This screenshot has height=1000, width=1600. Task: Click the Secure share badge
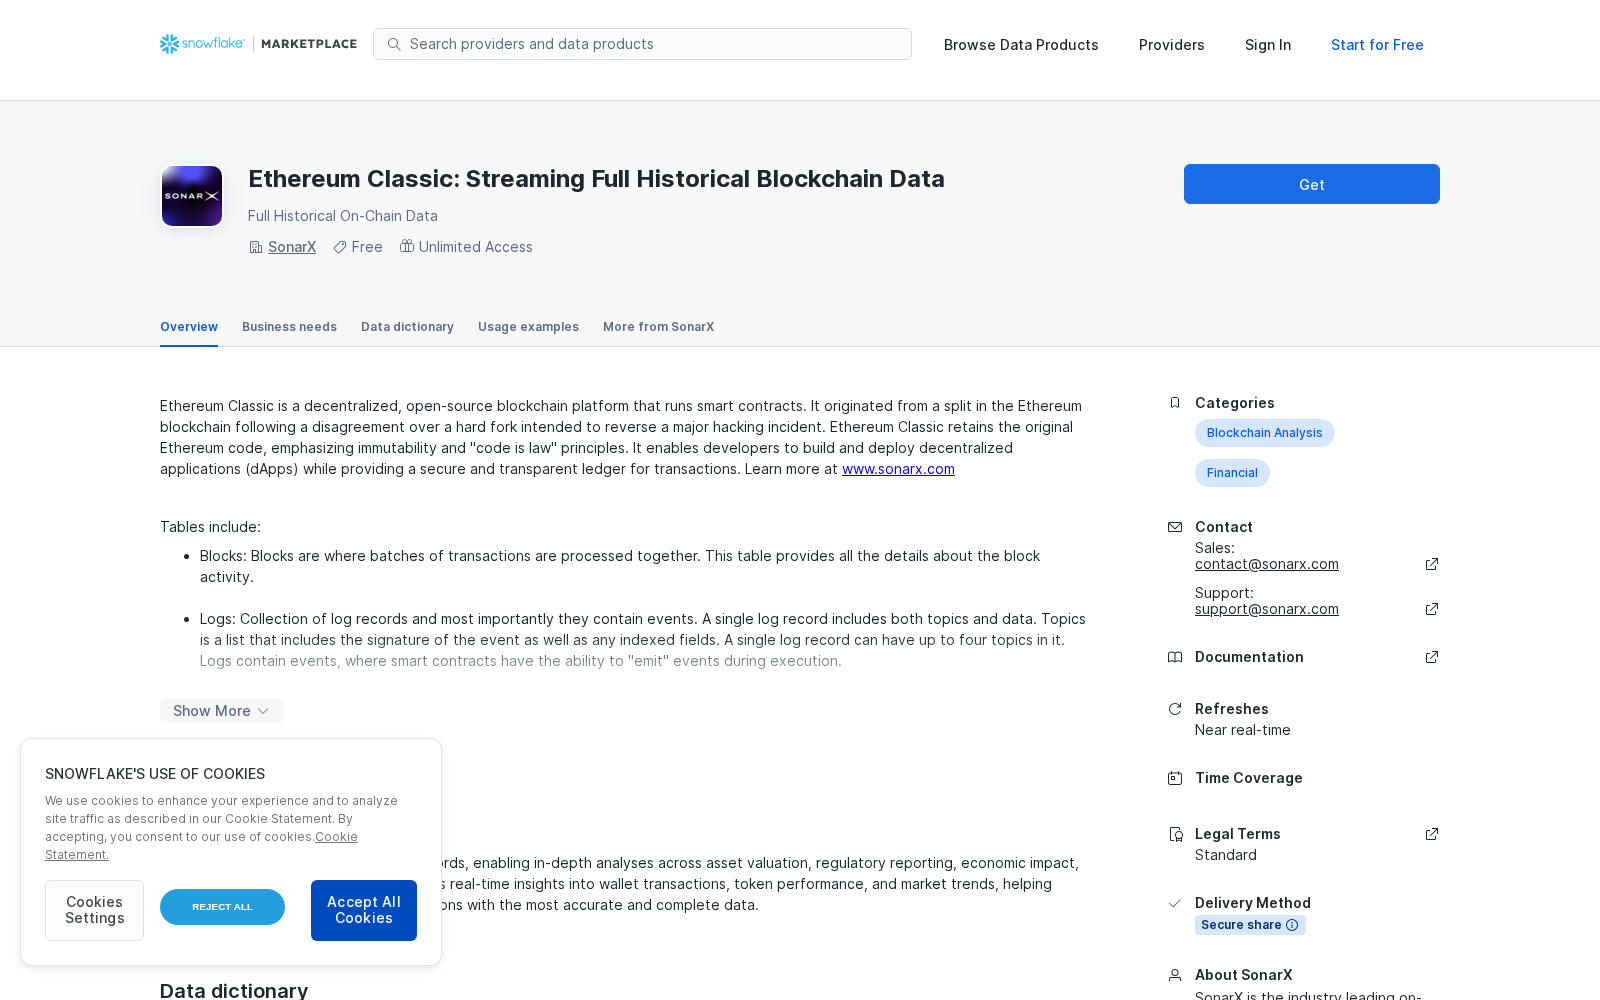[1250, 925]
